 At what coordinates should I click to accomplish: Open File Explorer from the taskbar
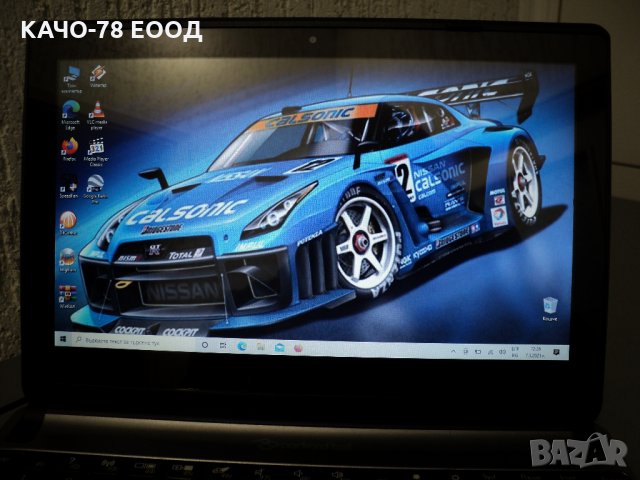[260, 347]
